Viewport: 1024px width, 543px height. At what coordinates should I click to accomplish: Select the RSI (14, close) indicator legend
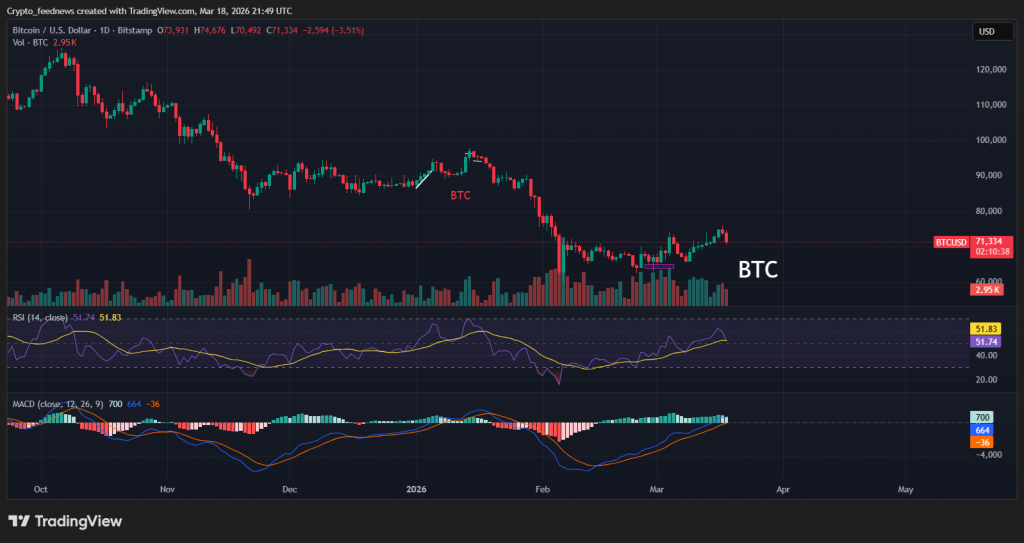click(x=40, y=317)
